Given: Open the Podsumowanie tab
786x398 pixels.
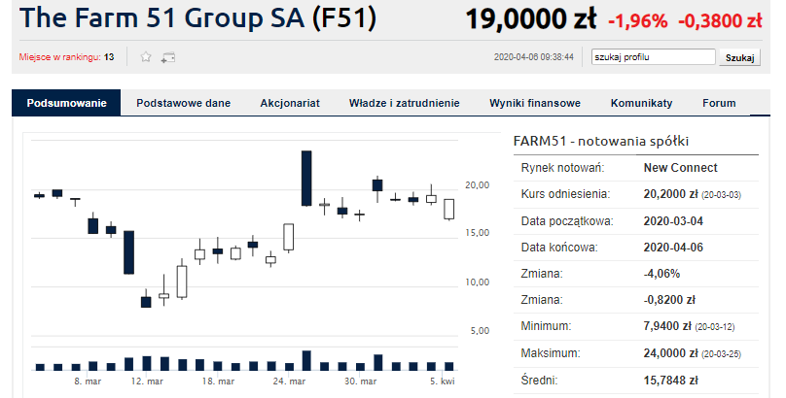Looking at the screenshot, I should (x=67, y=103).
